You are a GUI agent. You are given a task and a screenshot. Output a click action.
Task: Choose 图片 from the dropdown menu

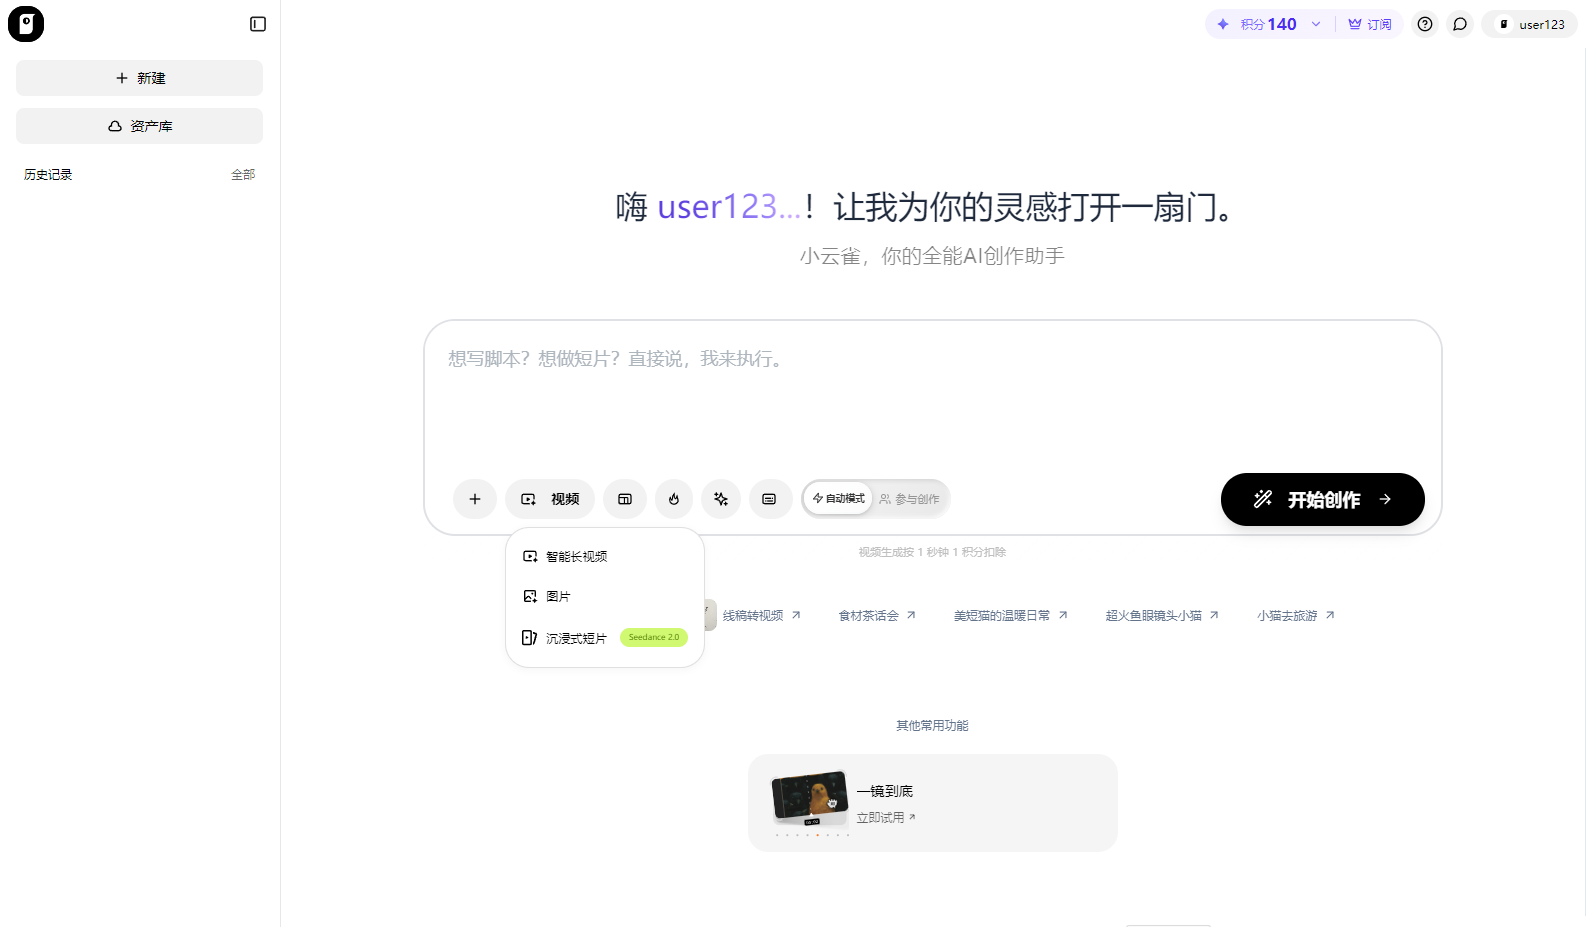[604, 596]
